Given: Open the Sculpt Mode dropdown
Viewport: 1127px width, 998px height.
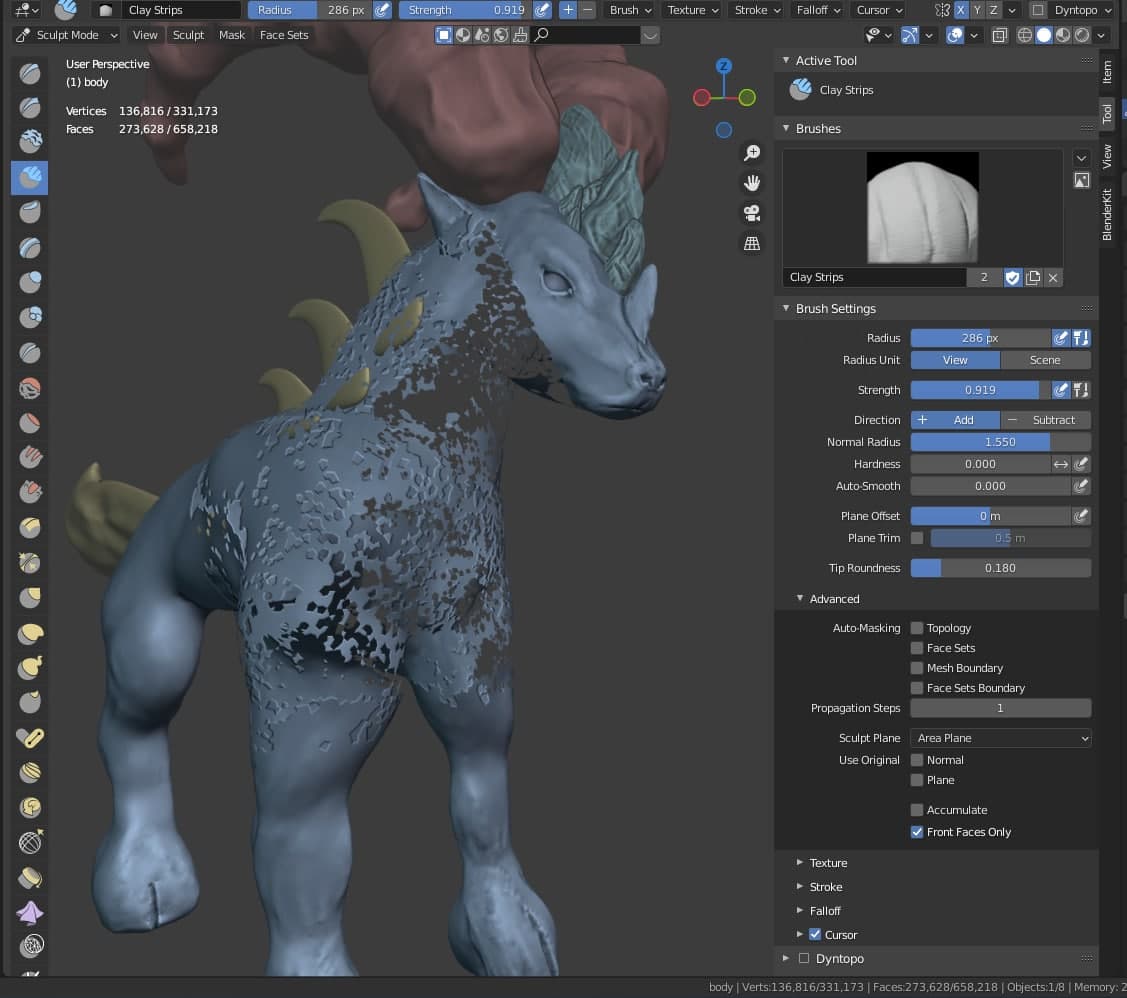Looking at the screenshot, I should tap(67, 35).
